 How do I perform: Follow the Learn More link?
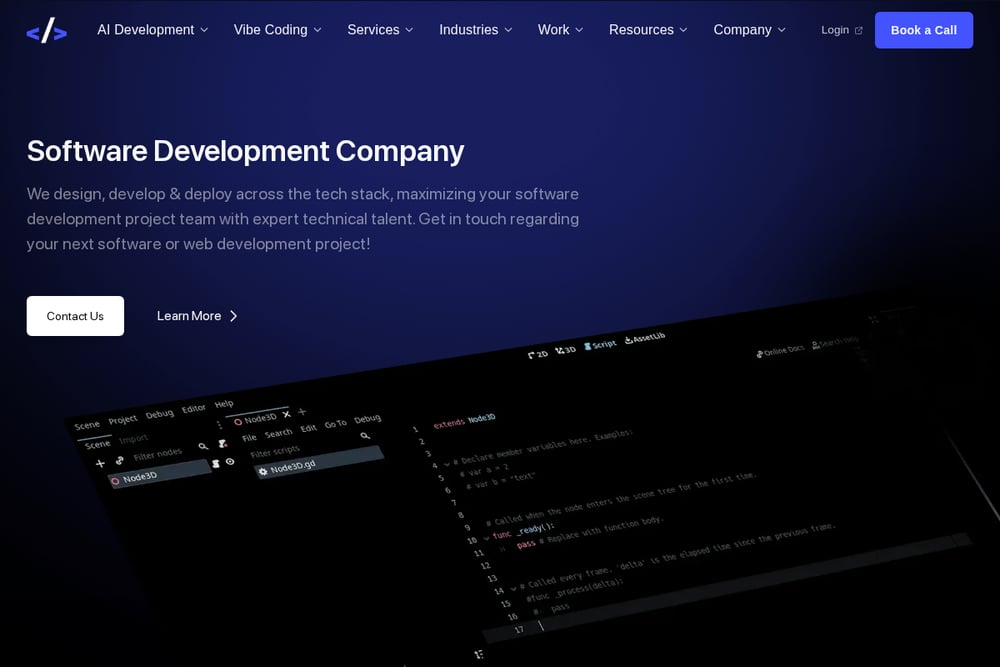197,316
